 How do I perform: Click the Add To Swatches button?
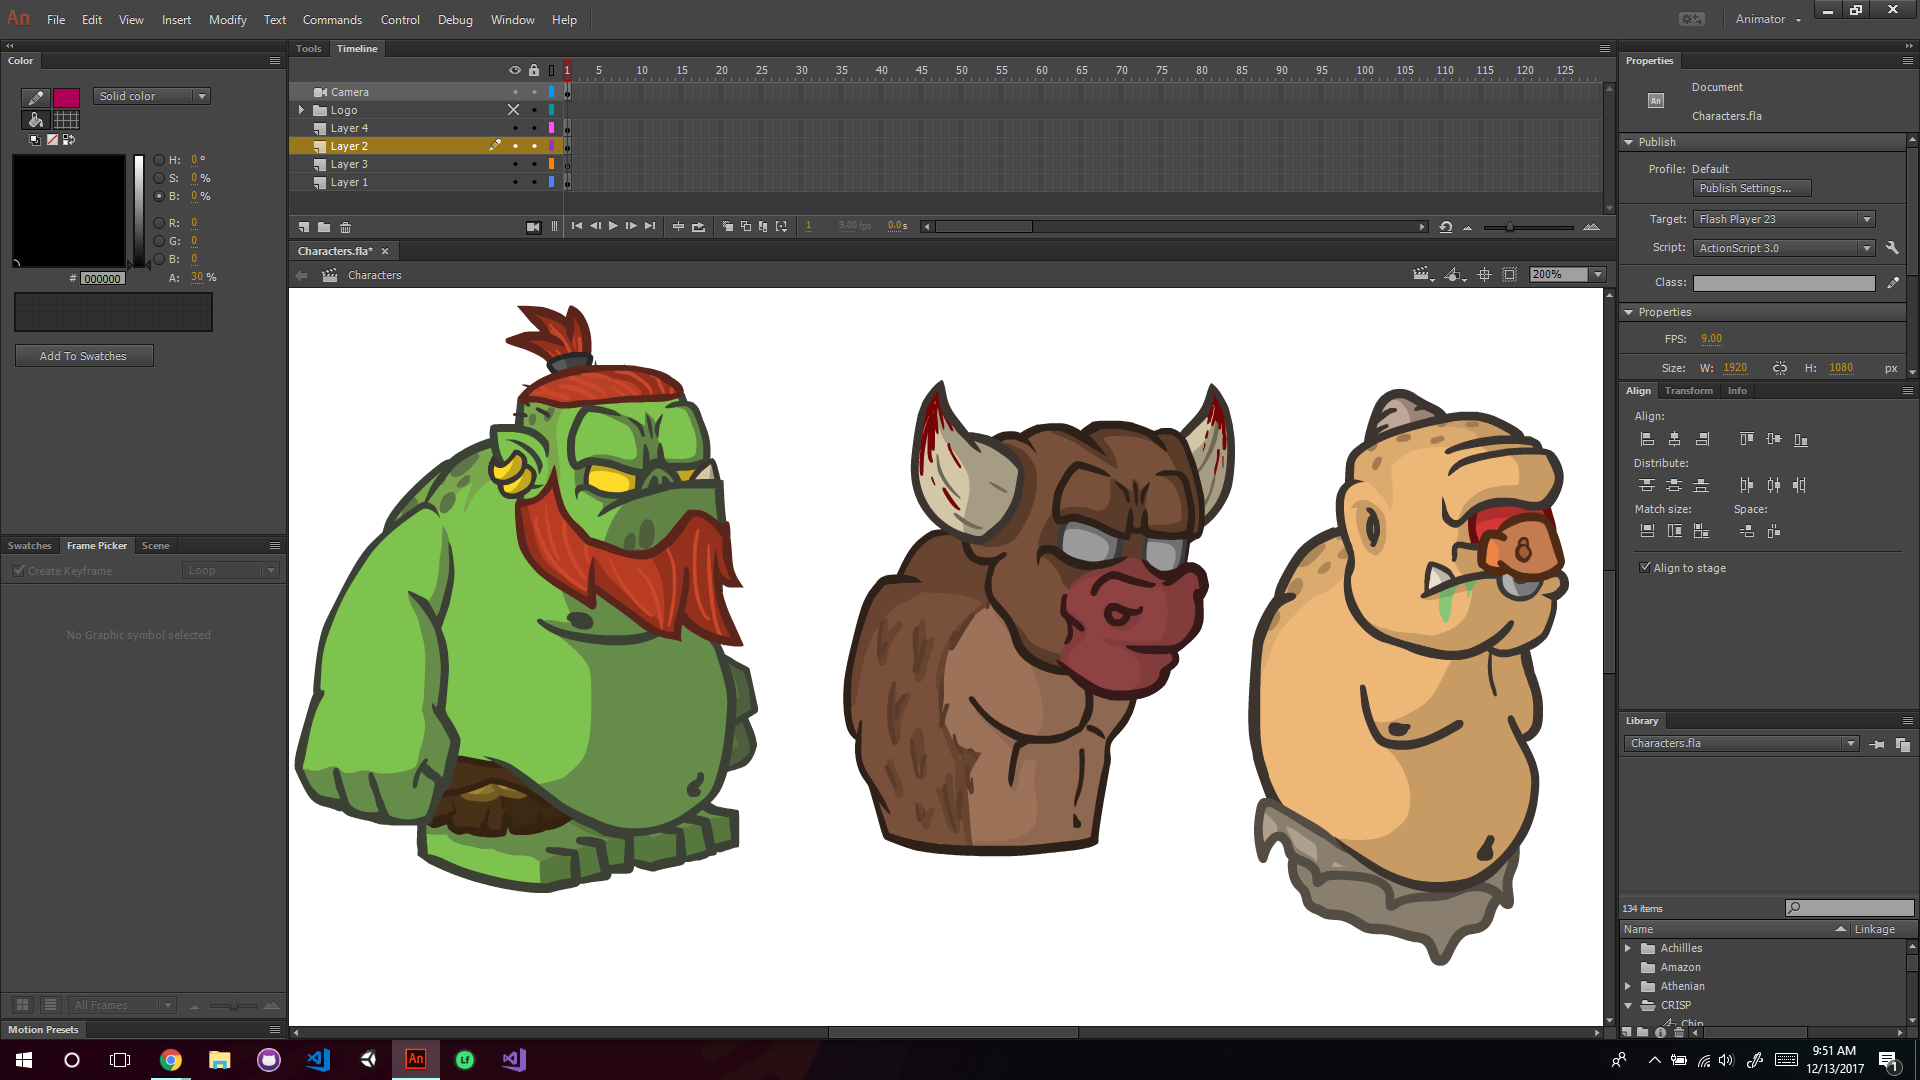(x=83, y=356)
